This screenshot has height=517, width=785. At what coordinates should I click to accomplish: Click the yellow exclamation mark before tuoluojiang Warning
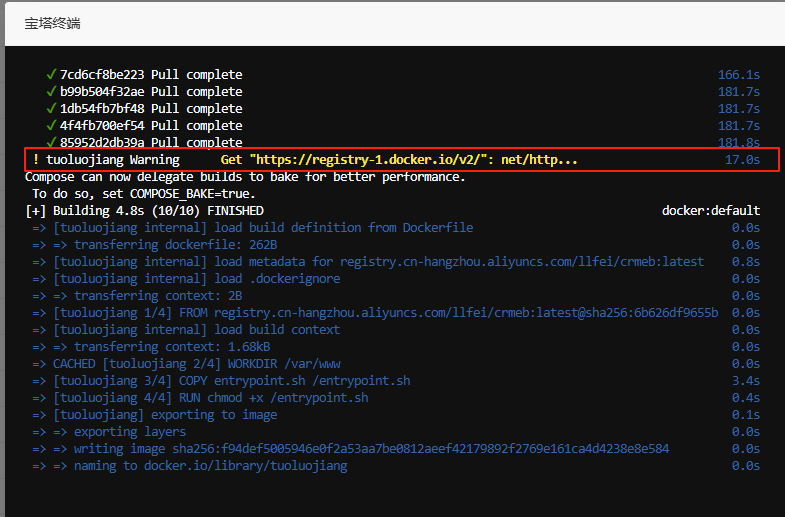[36, 160]
